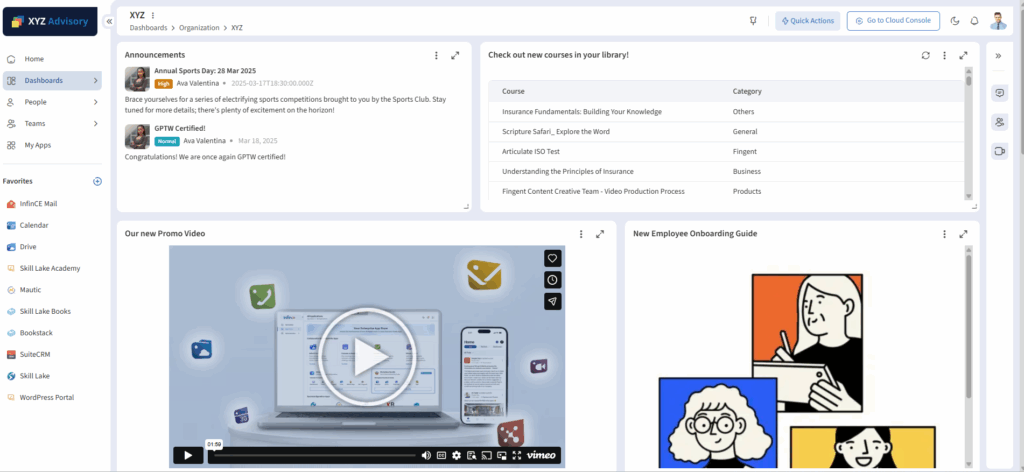Maximize the Announcements widget
Screen dimensions: 1024x472
455,55
